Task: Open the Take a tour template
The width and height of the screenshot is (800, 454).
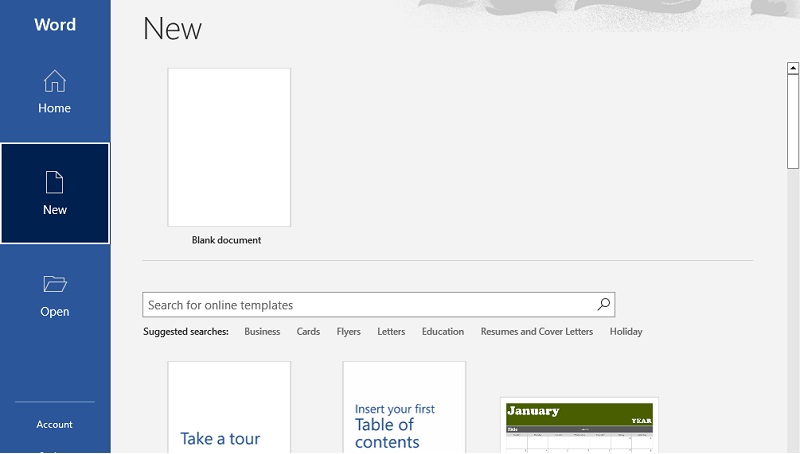Action: 229,407
